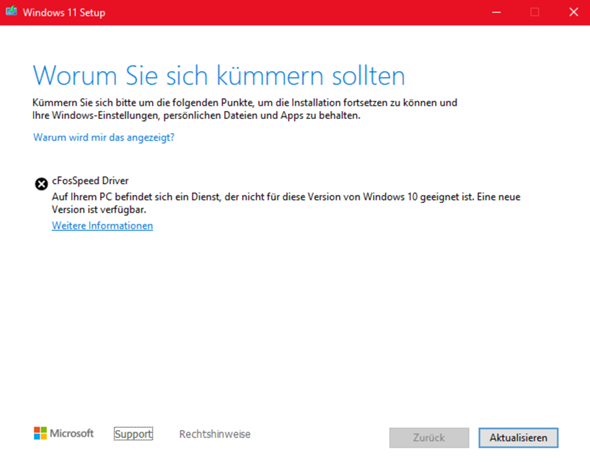Open the Support link

tap(133, 434)
